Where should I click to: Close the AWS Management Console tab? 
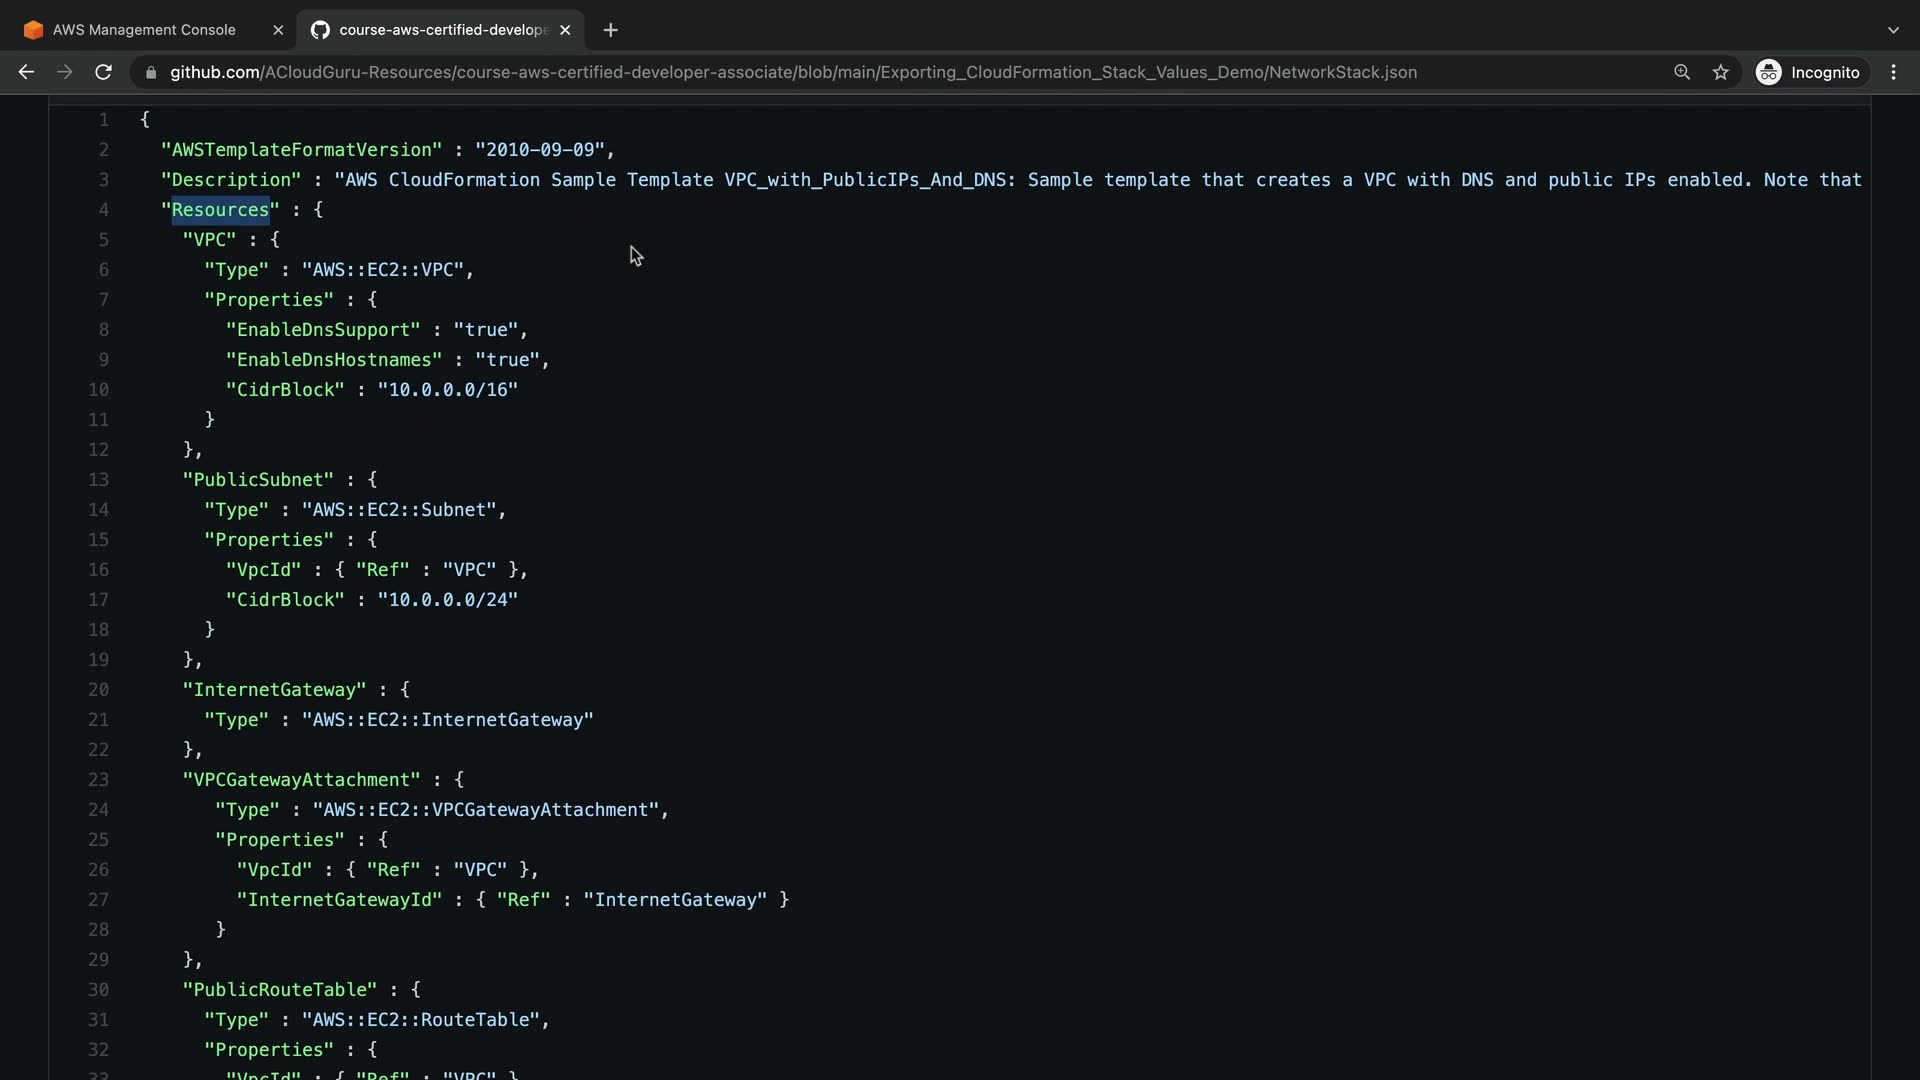click(278, 30)
